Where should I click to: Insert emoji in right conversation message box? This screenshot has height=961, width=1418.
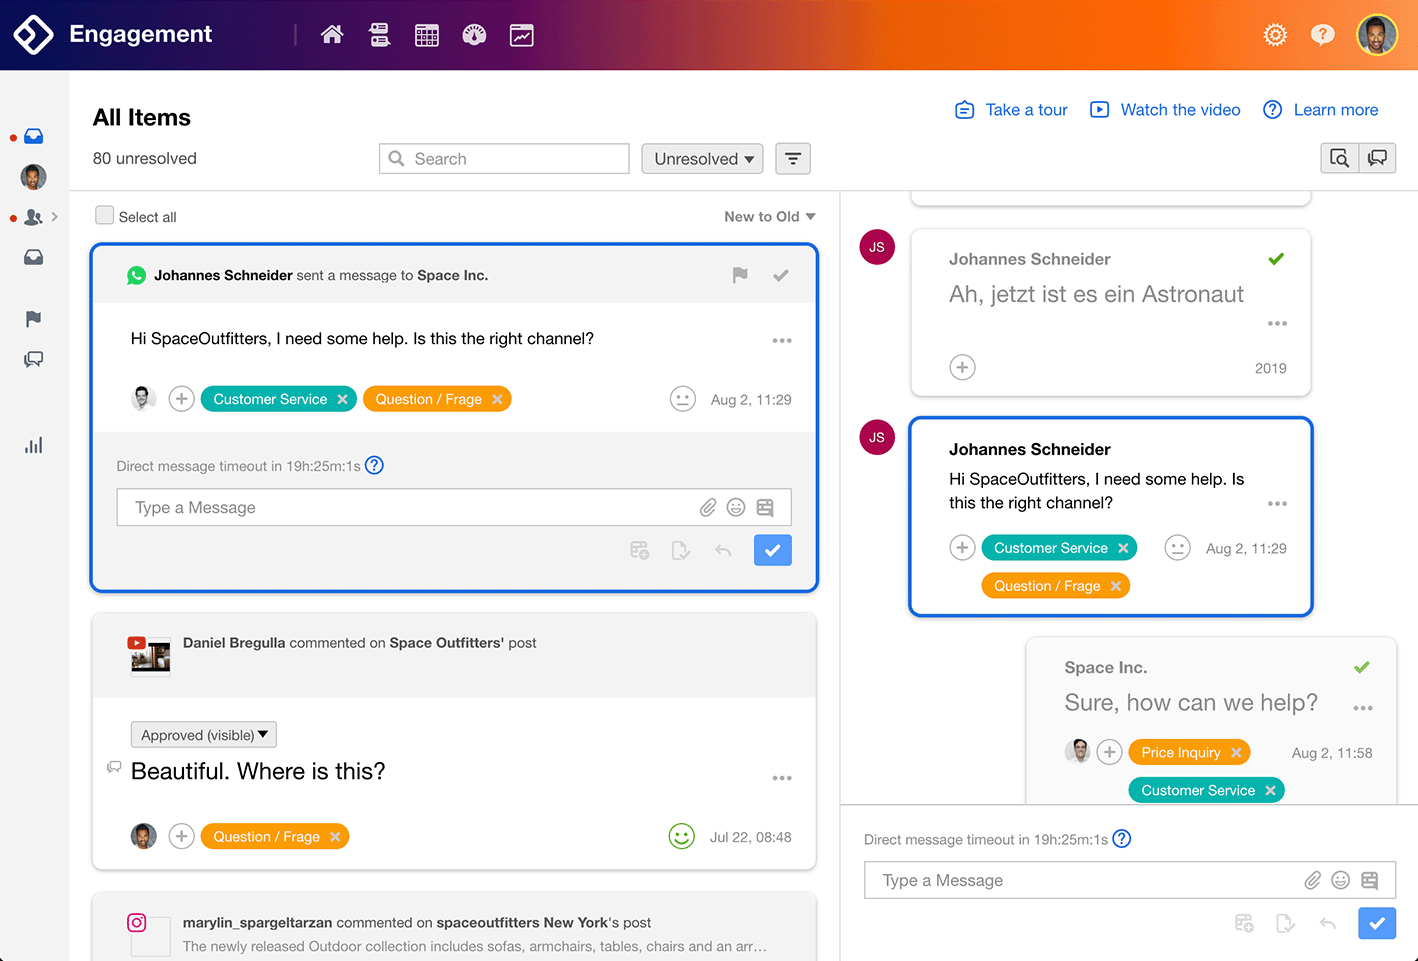pos(1341,880)
